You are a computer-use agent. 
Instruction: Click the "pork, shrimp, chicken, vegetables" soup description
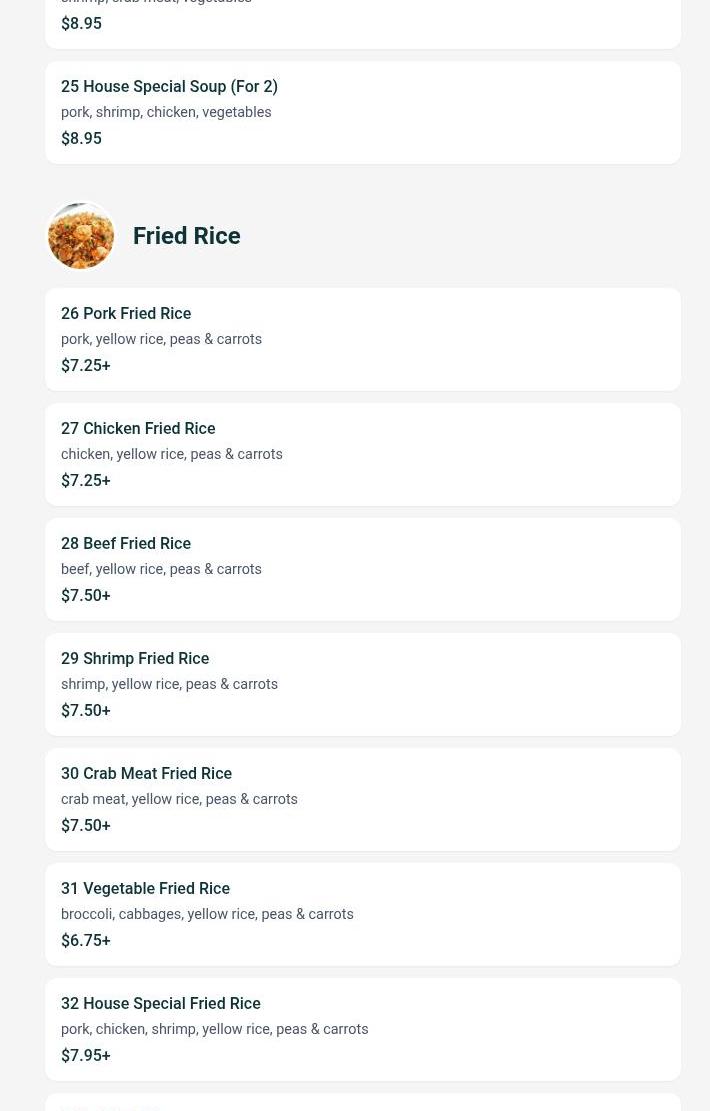click(x=166, y=113)
